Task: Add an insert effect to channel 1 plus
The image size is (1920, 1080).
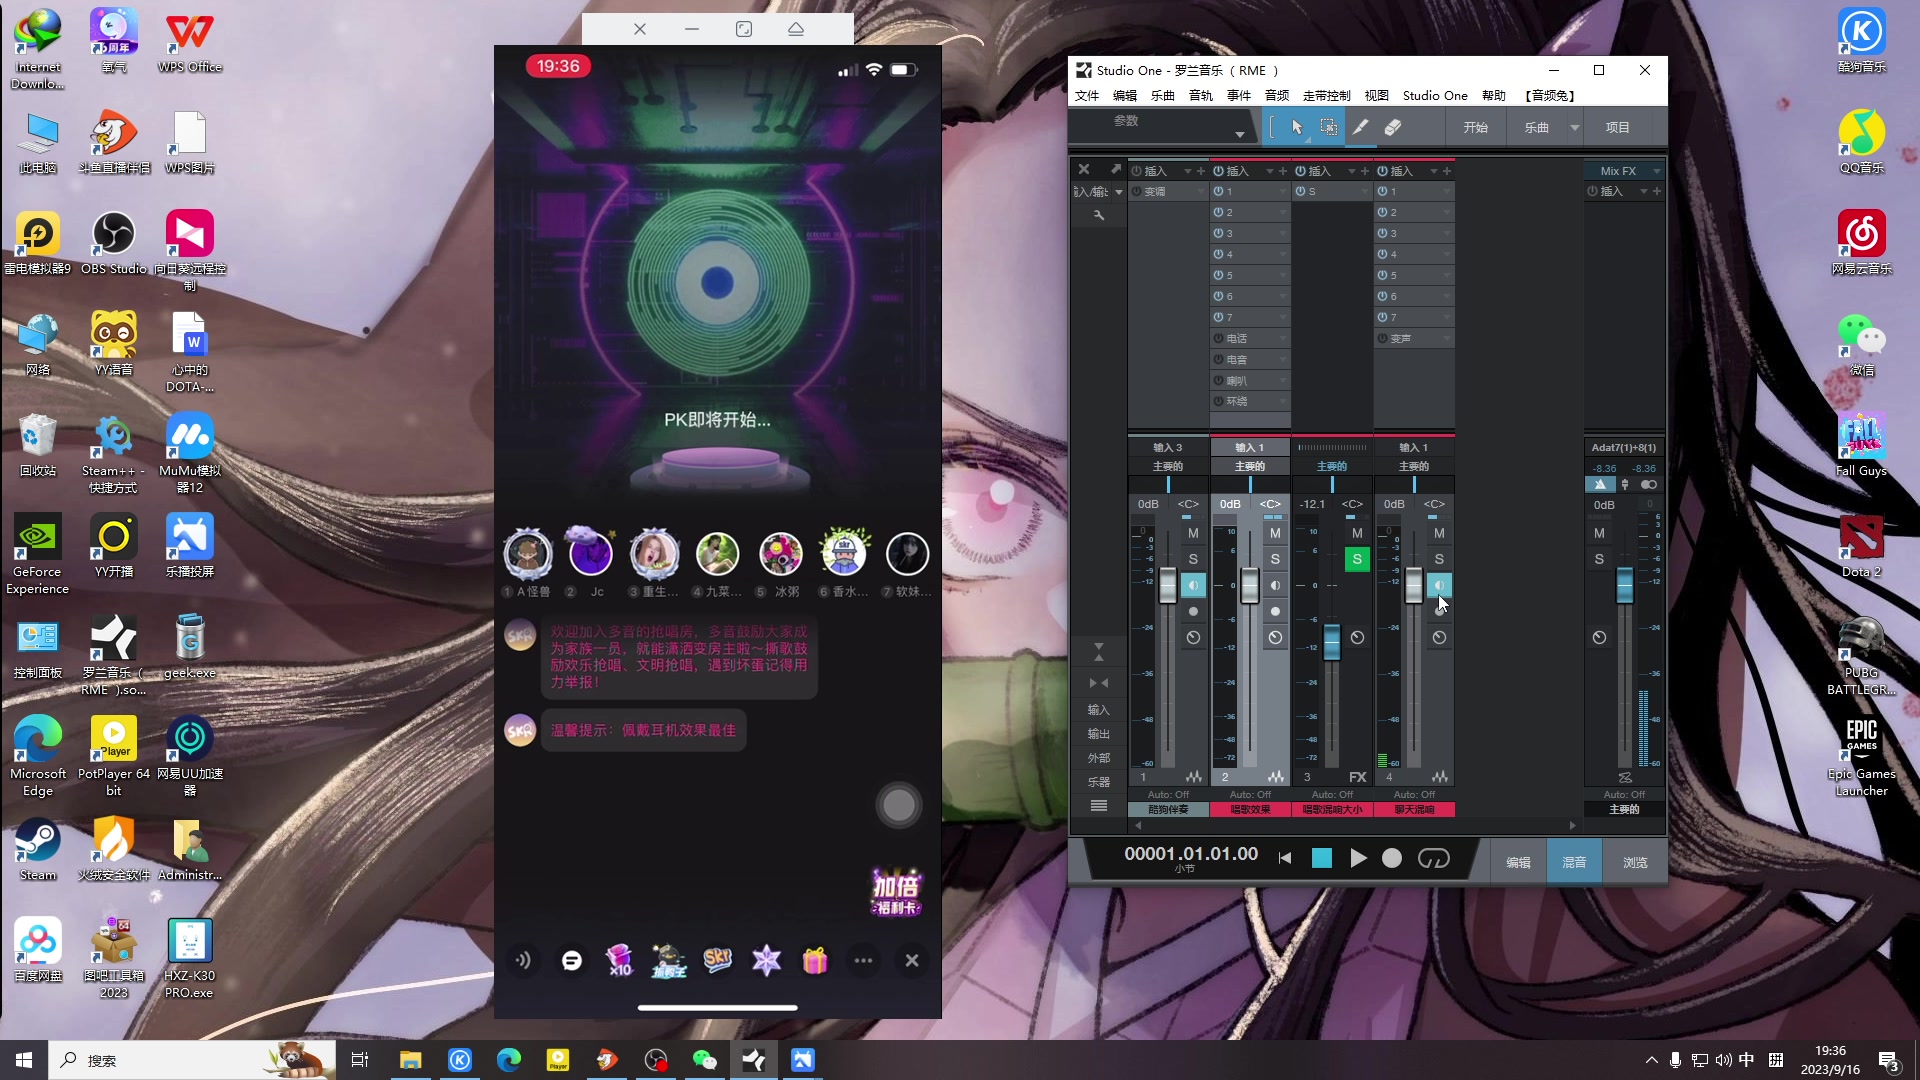Action: coord(1201,171)
